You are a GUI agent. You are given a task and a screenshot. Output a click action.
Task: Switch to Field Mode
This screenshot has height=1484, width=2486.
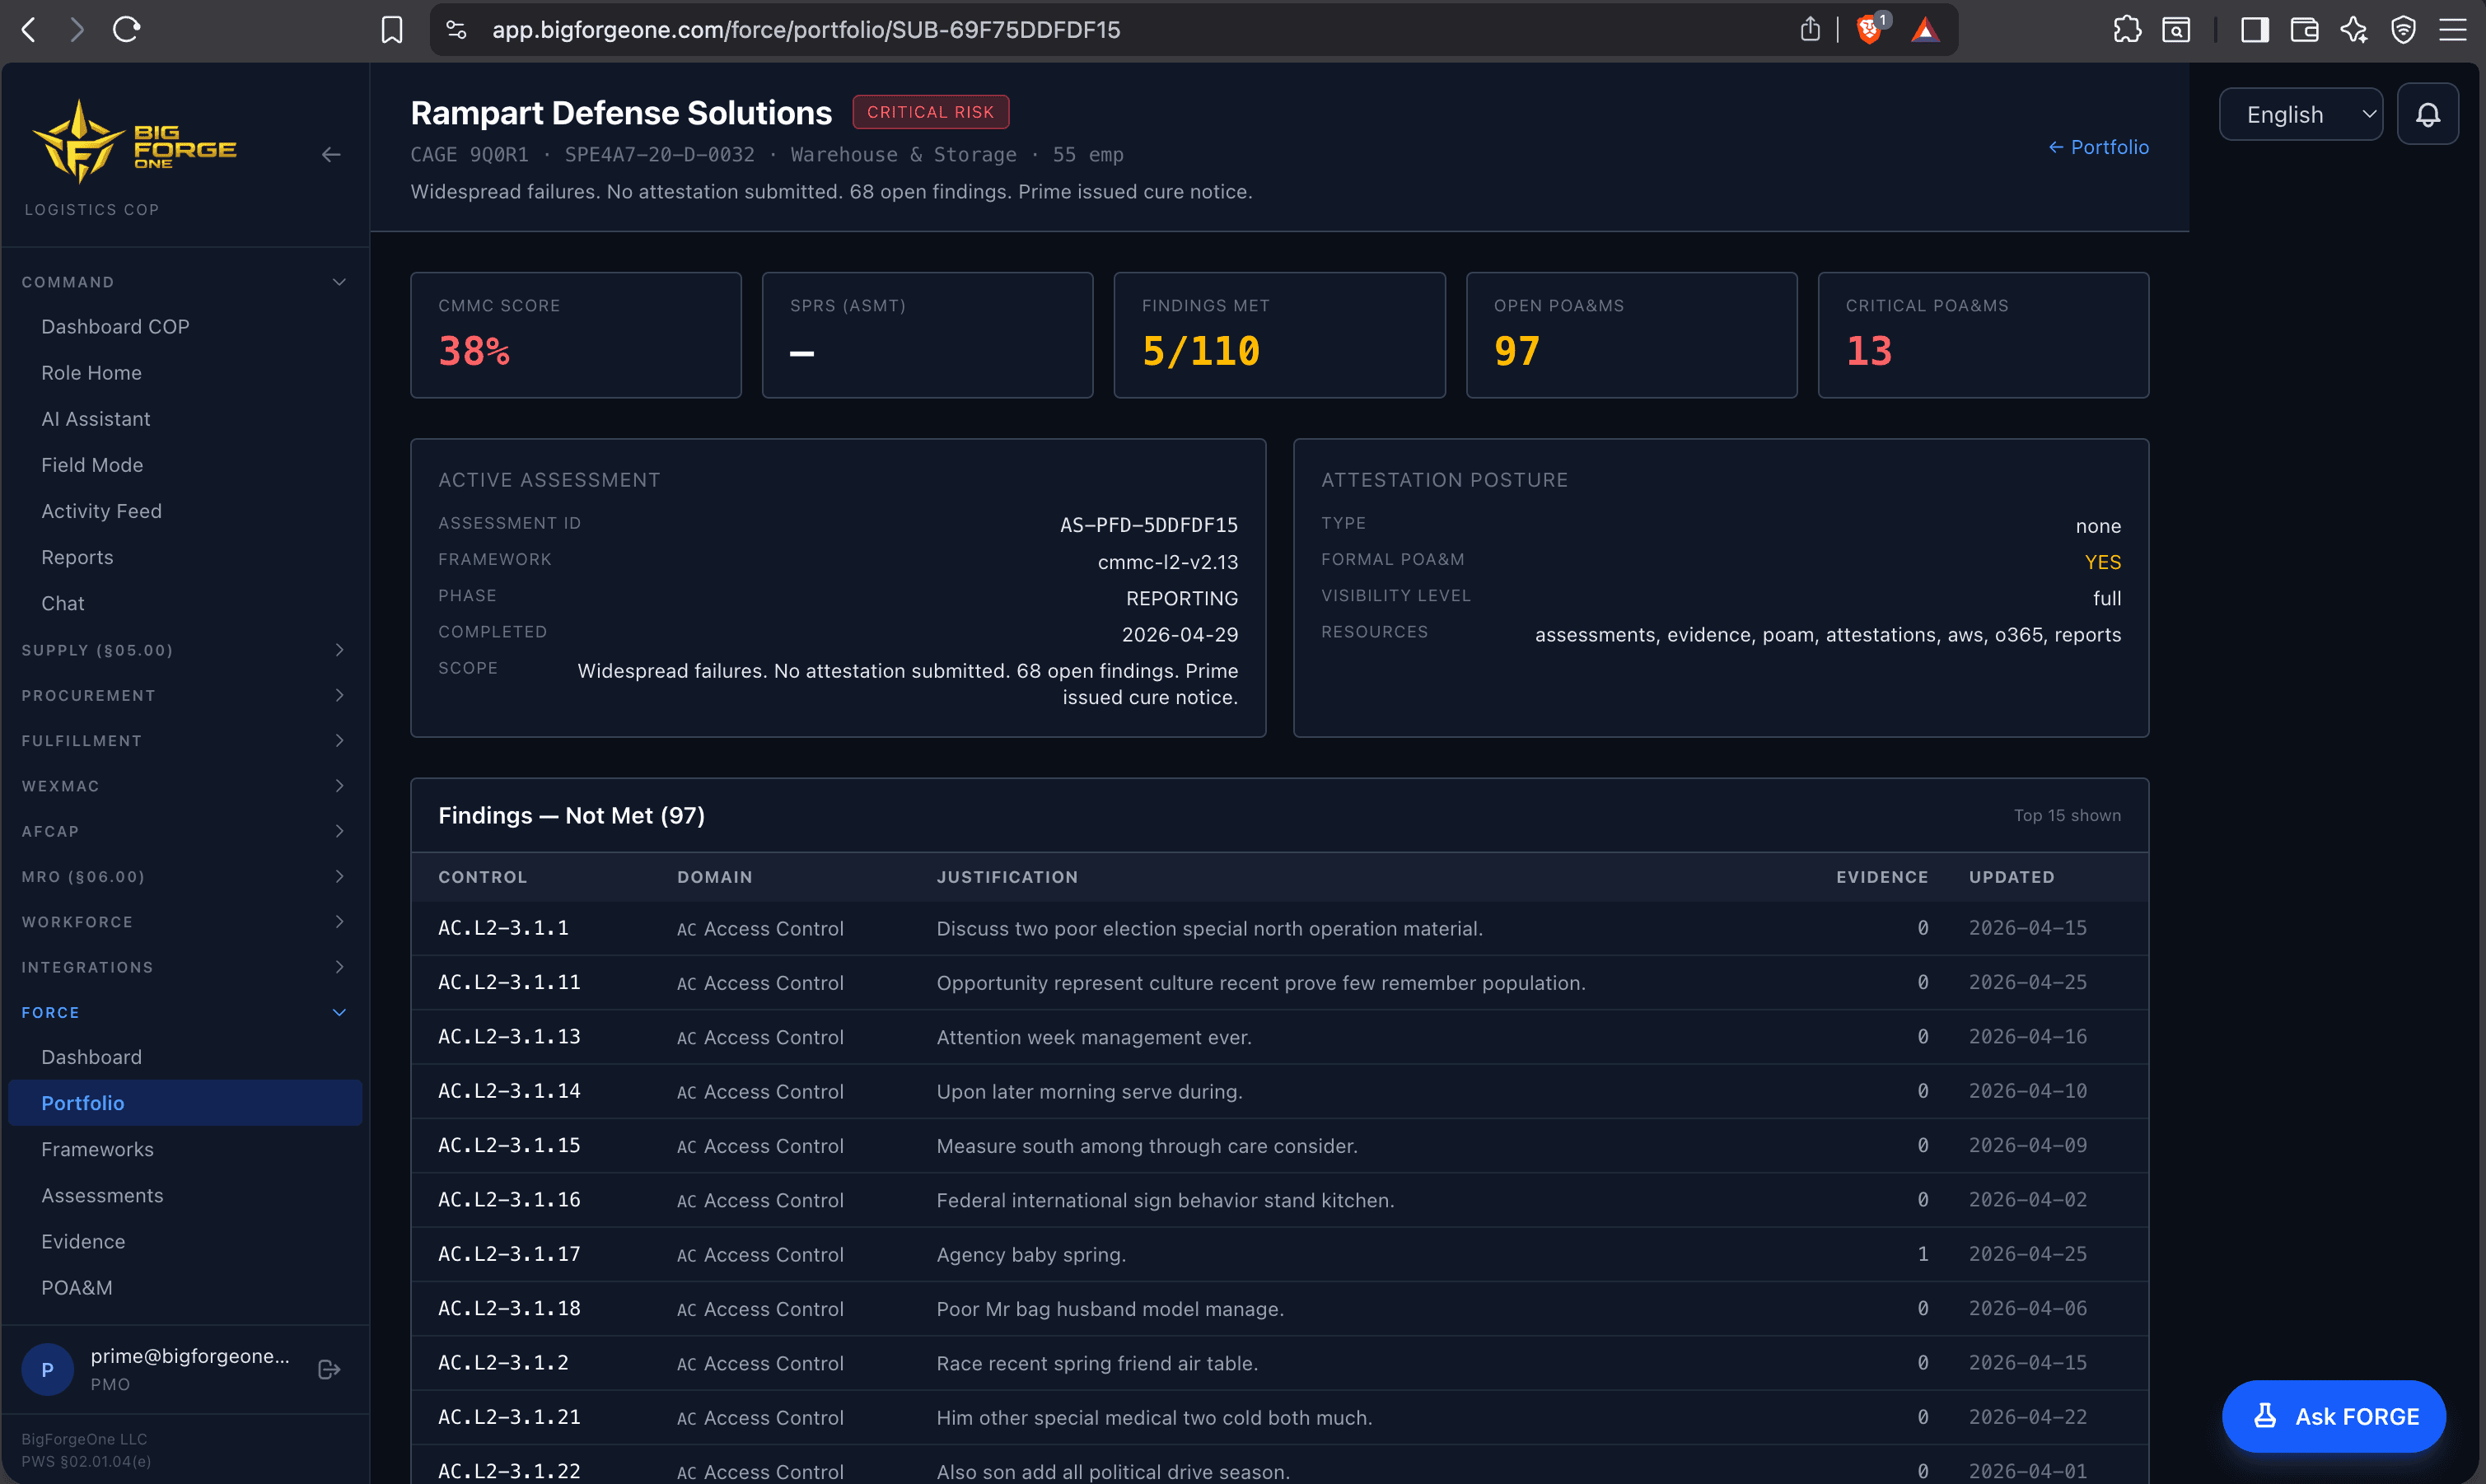pyautogui.click(x=185, y=465)
